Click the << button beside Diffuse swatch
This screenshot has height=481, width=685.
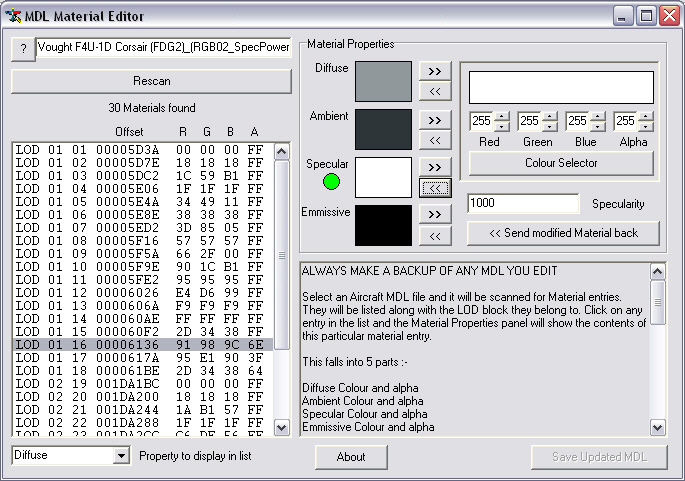(434, 91)
